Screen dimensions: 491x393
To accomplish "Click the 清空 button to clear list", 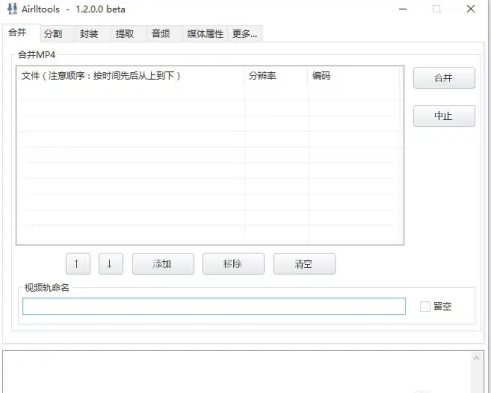I will tap(304, 264).
